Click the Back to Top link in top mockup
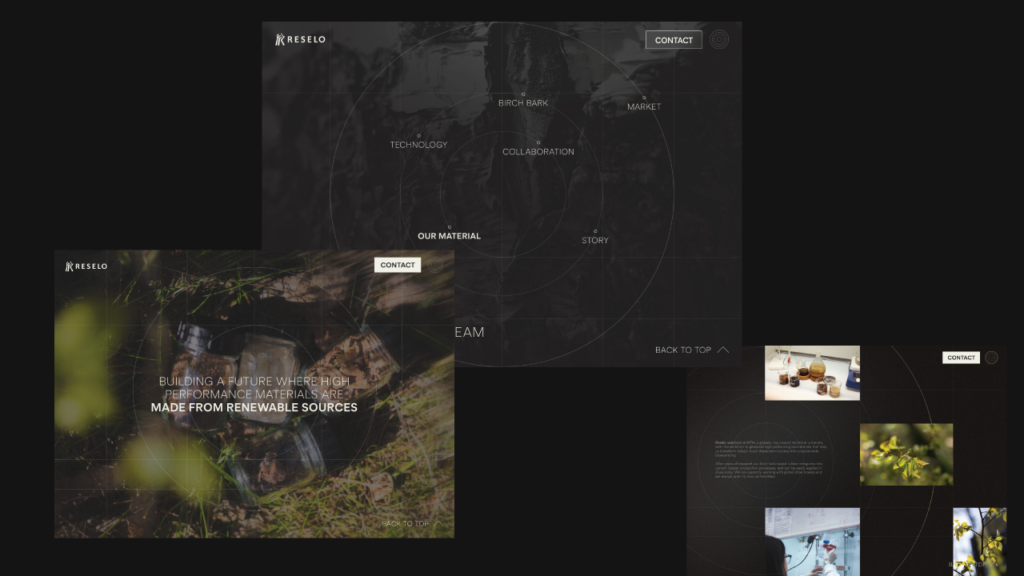The image size is (1024, 576). pyautogui.click(x=683, y=350)
